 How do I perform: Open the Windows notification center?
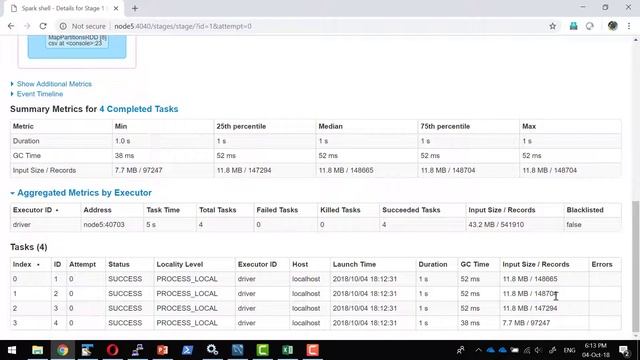coord(624,350)
